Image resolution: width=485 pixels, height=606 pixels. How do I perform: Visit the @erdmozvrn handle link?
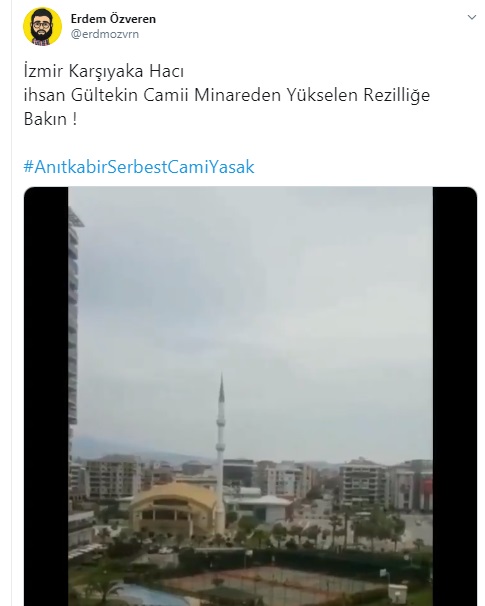pos(105,34)
